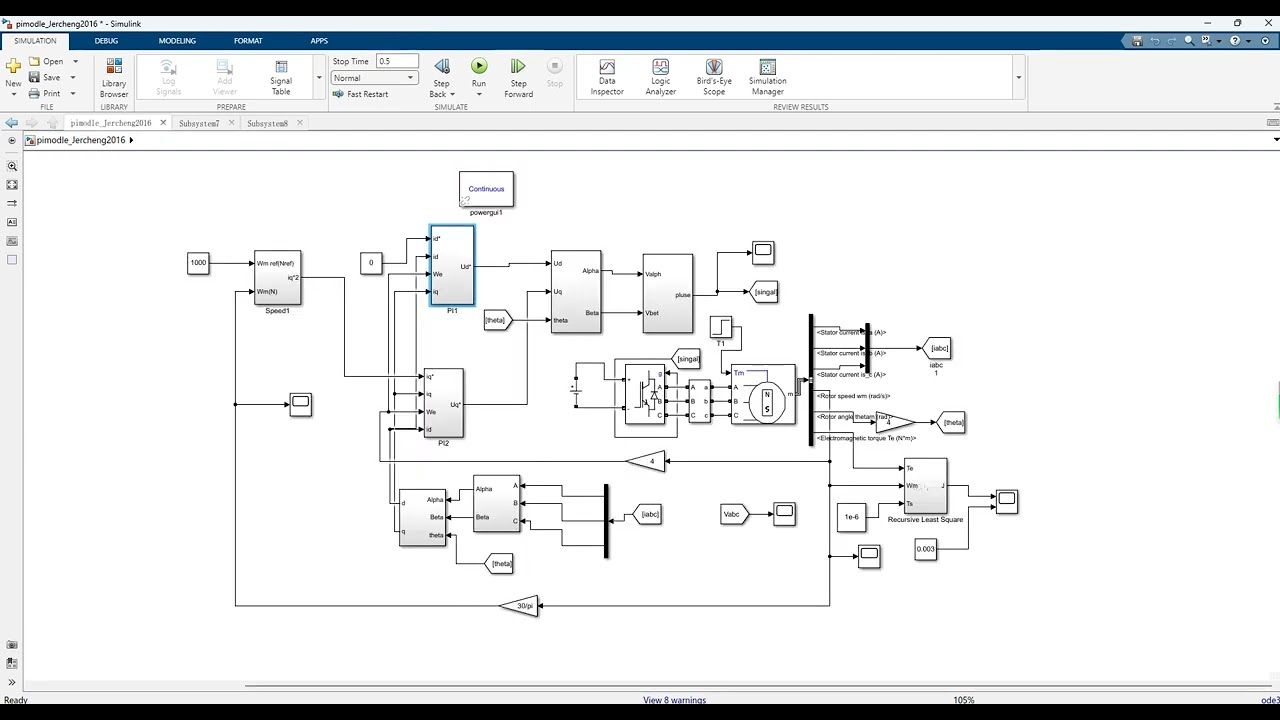Click the Open folder icon
1280x720 pixels.
click(35, 61)
